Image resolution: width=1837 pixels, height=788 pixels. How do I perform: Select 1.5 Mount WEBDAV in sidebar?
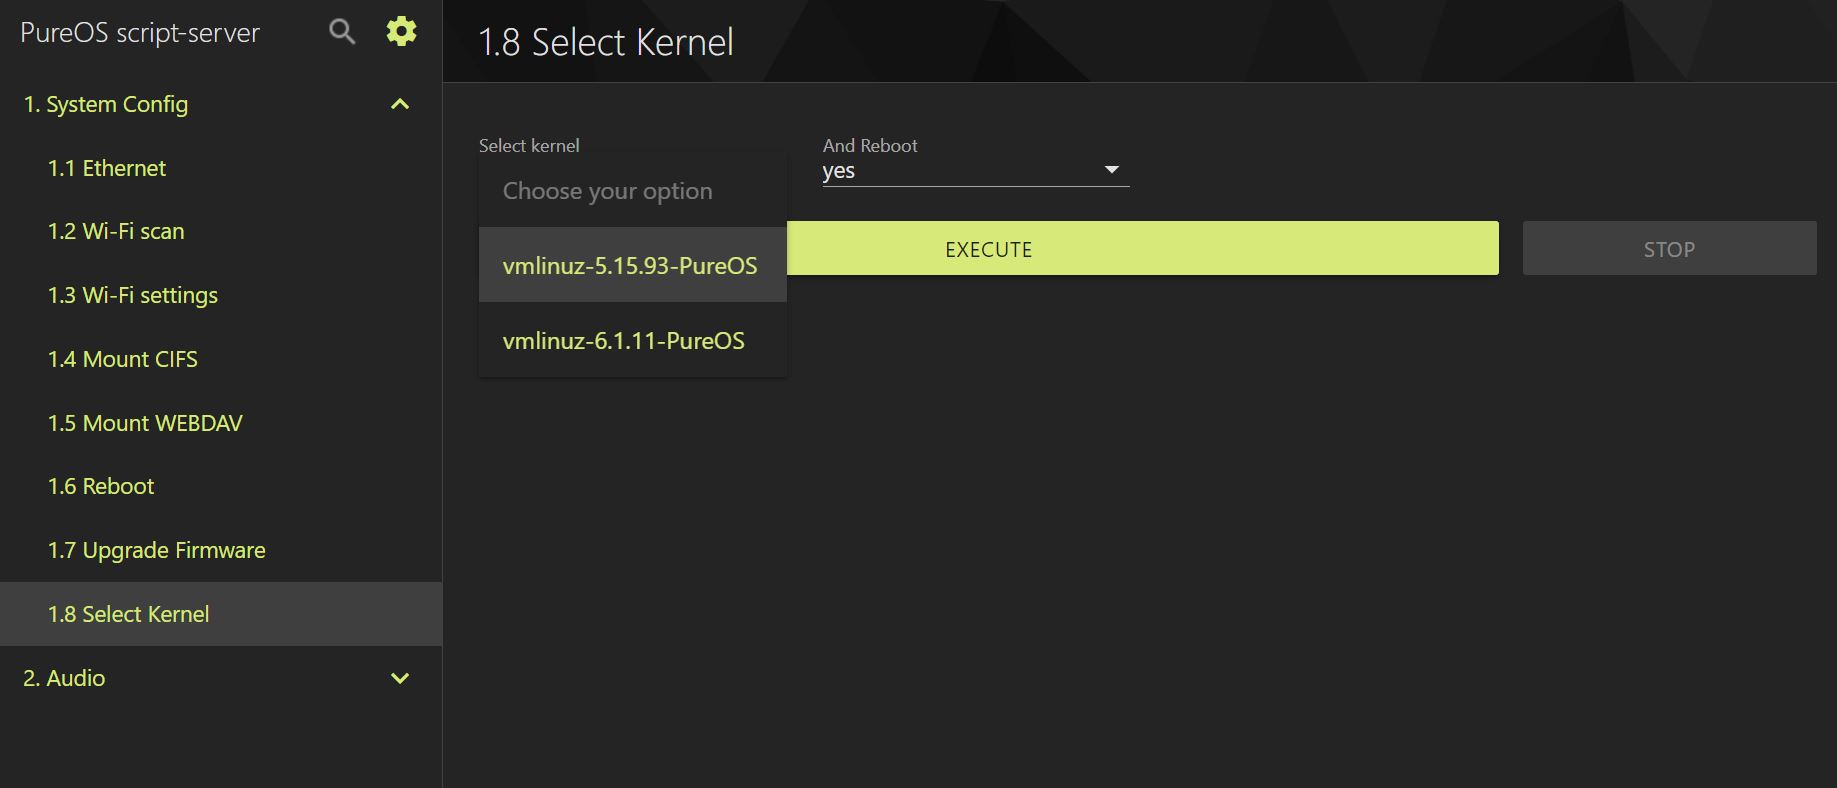pos(145,423)
